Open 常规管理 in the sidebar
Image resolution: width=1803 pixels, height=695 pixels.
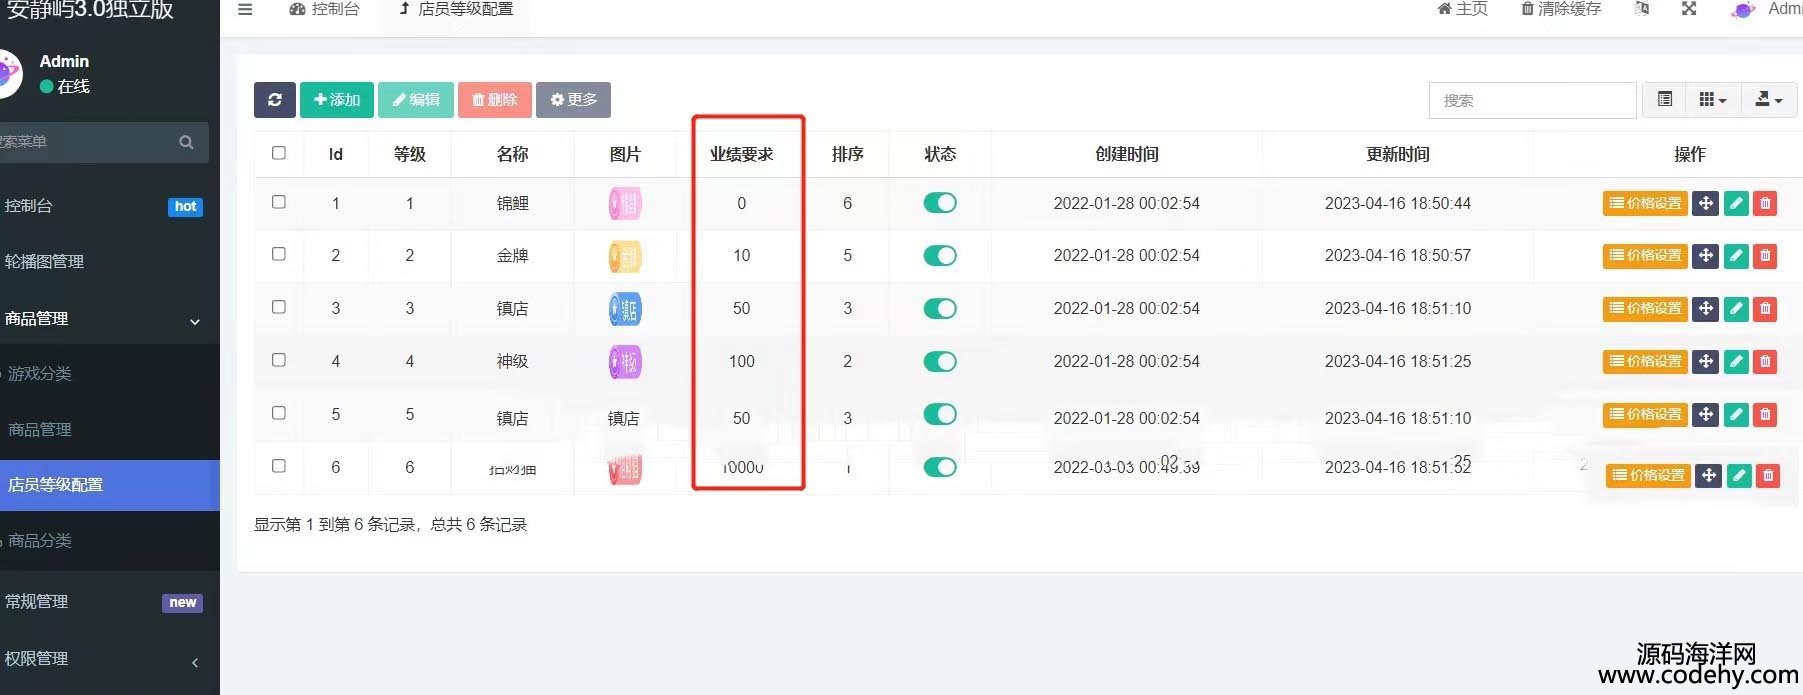(110, 602)
